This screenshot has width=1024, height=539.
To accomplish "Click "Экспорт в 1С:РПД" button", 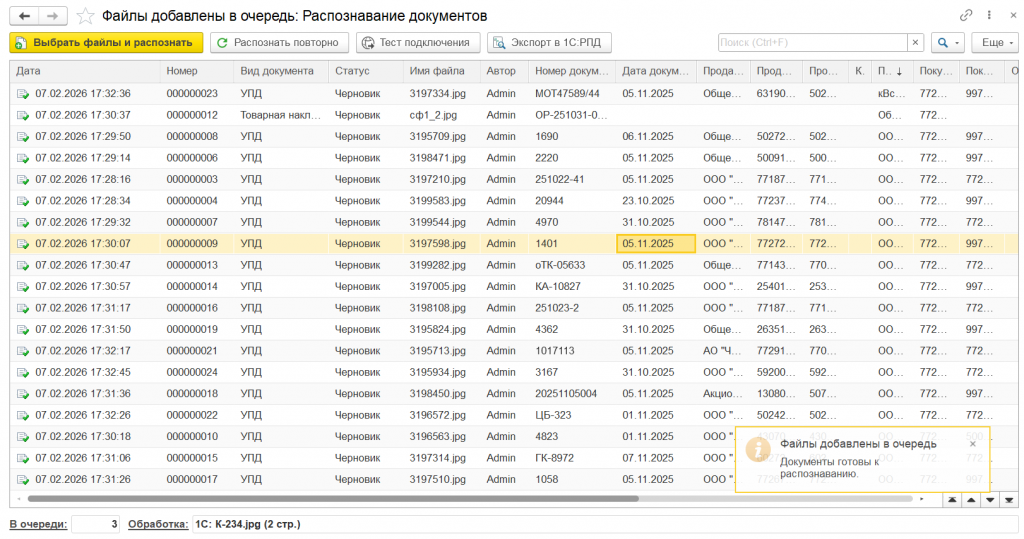I will click(549, 43).
